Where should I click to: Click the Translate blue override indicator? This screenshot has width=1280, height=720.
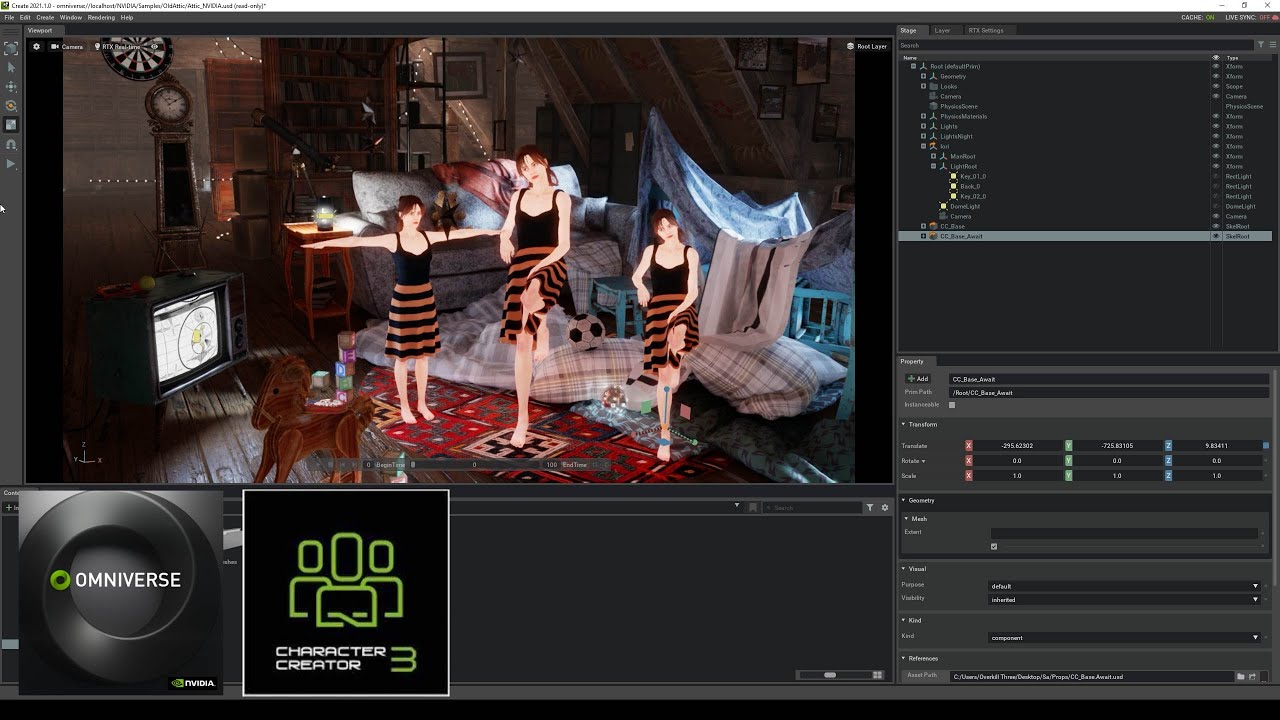(1266, 445)
